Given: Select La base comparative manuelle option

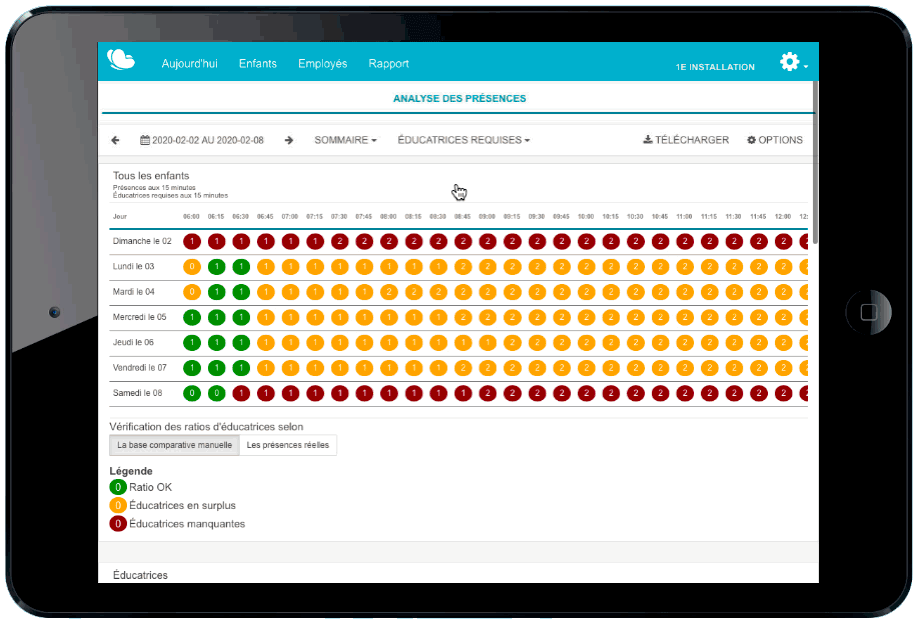Looking at the screenshot, I should point(174,445).
